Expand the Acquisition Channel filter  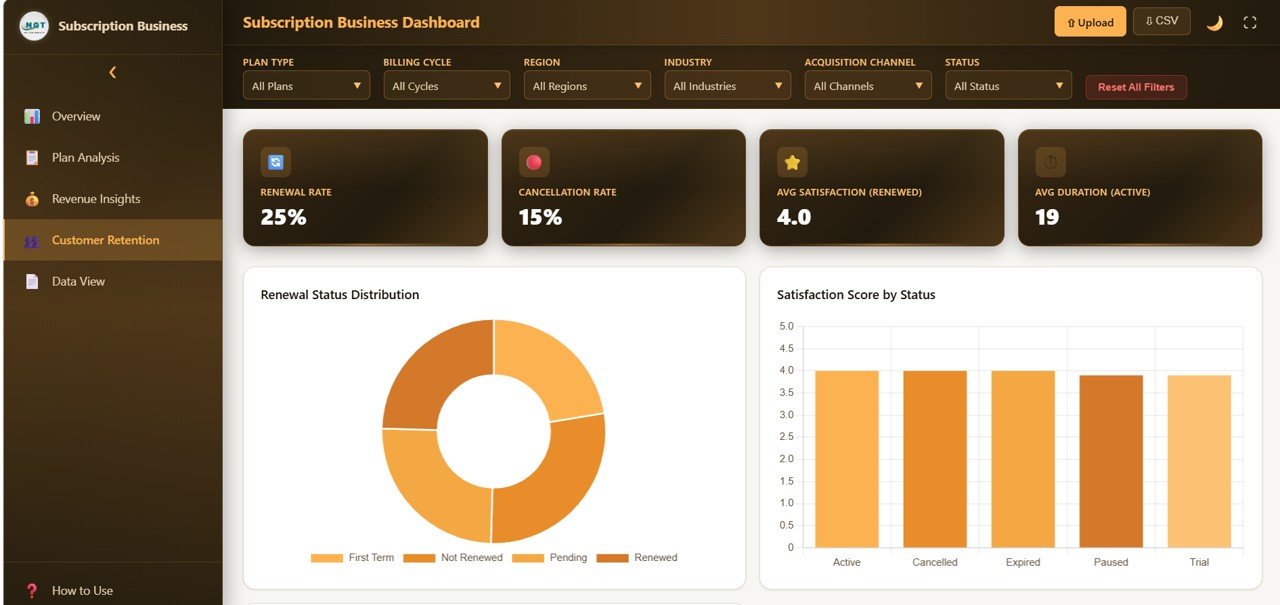coord(868,85)
